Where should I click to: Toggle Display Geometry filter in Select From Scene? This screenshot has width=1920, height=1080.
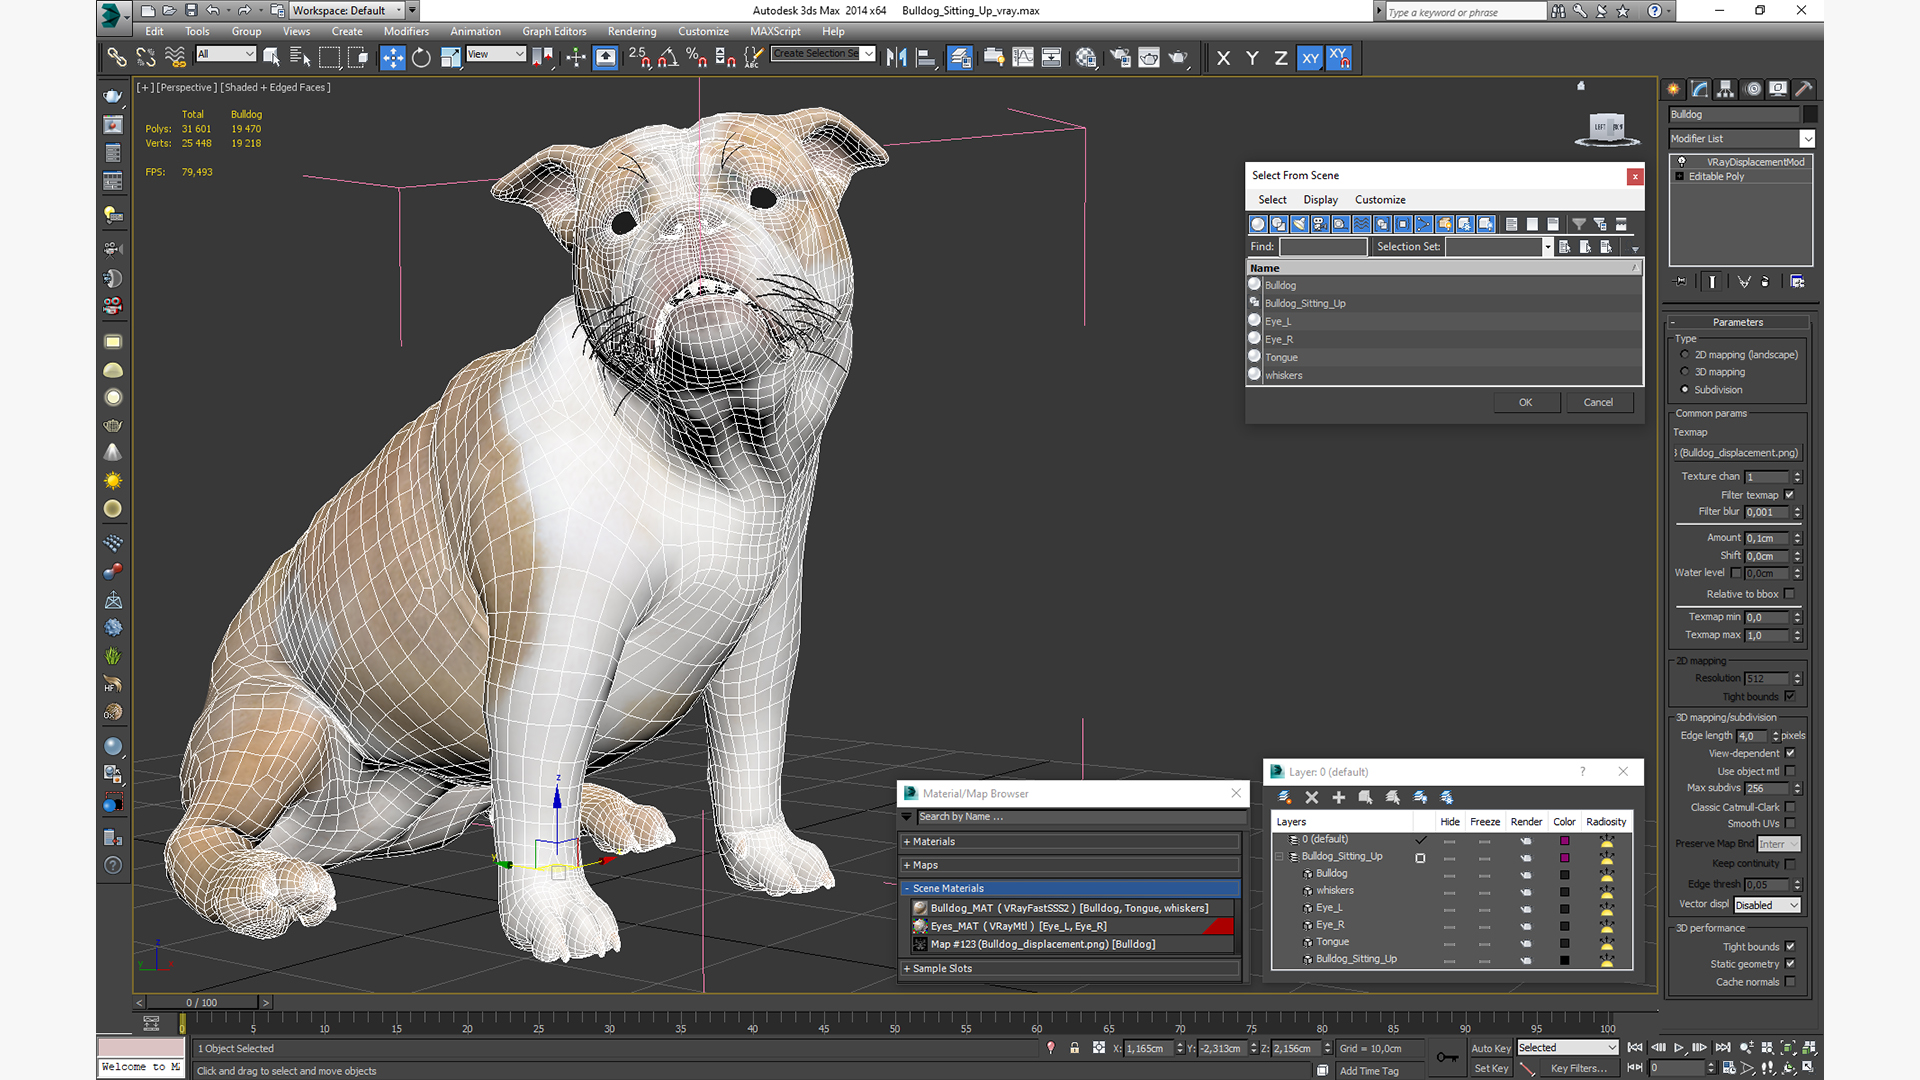tap(1258, 224)
